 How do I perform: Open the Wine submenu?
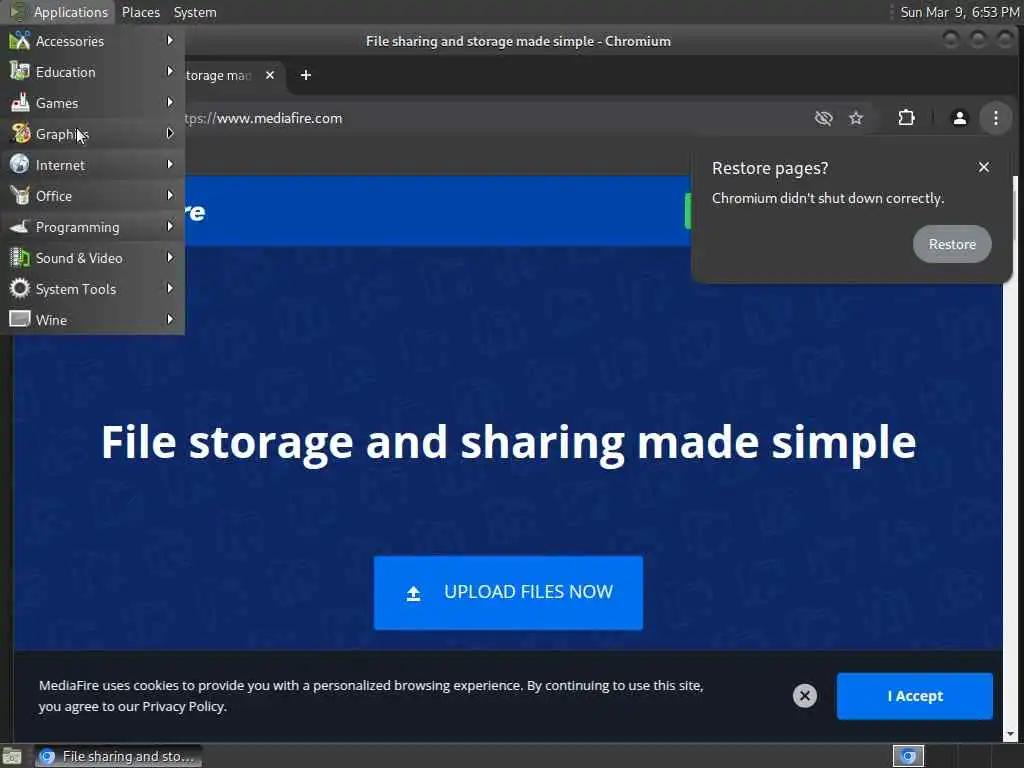[x=92, y=320]
